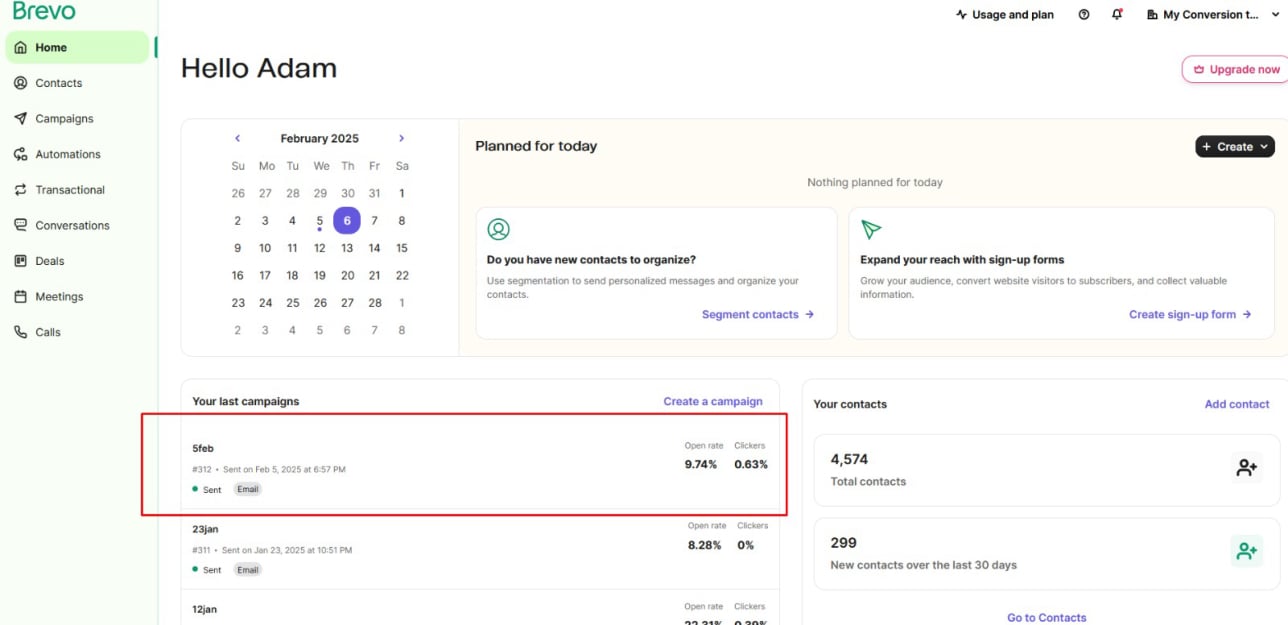Select February 14 on the calendar
Screen dimensions: 1288x625
click(374, 248)
